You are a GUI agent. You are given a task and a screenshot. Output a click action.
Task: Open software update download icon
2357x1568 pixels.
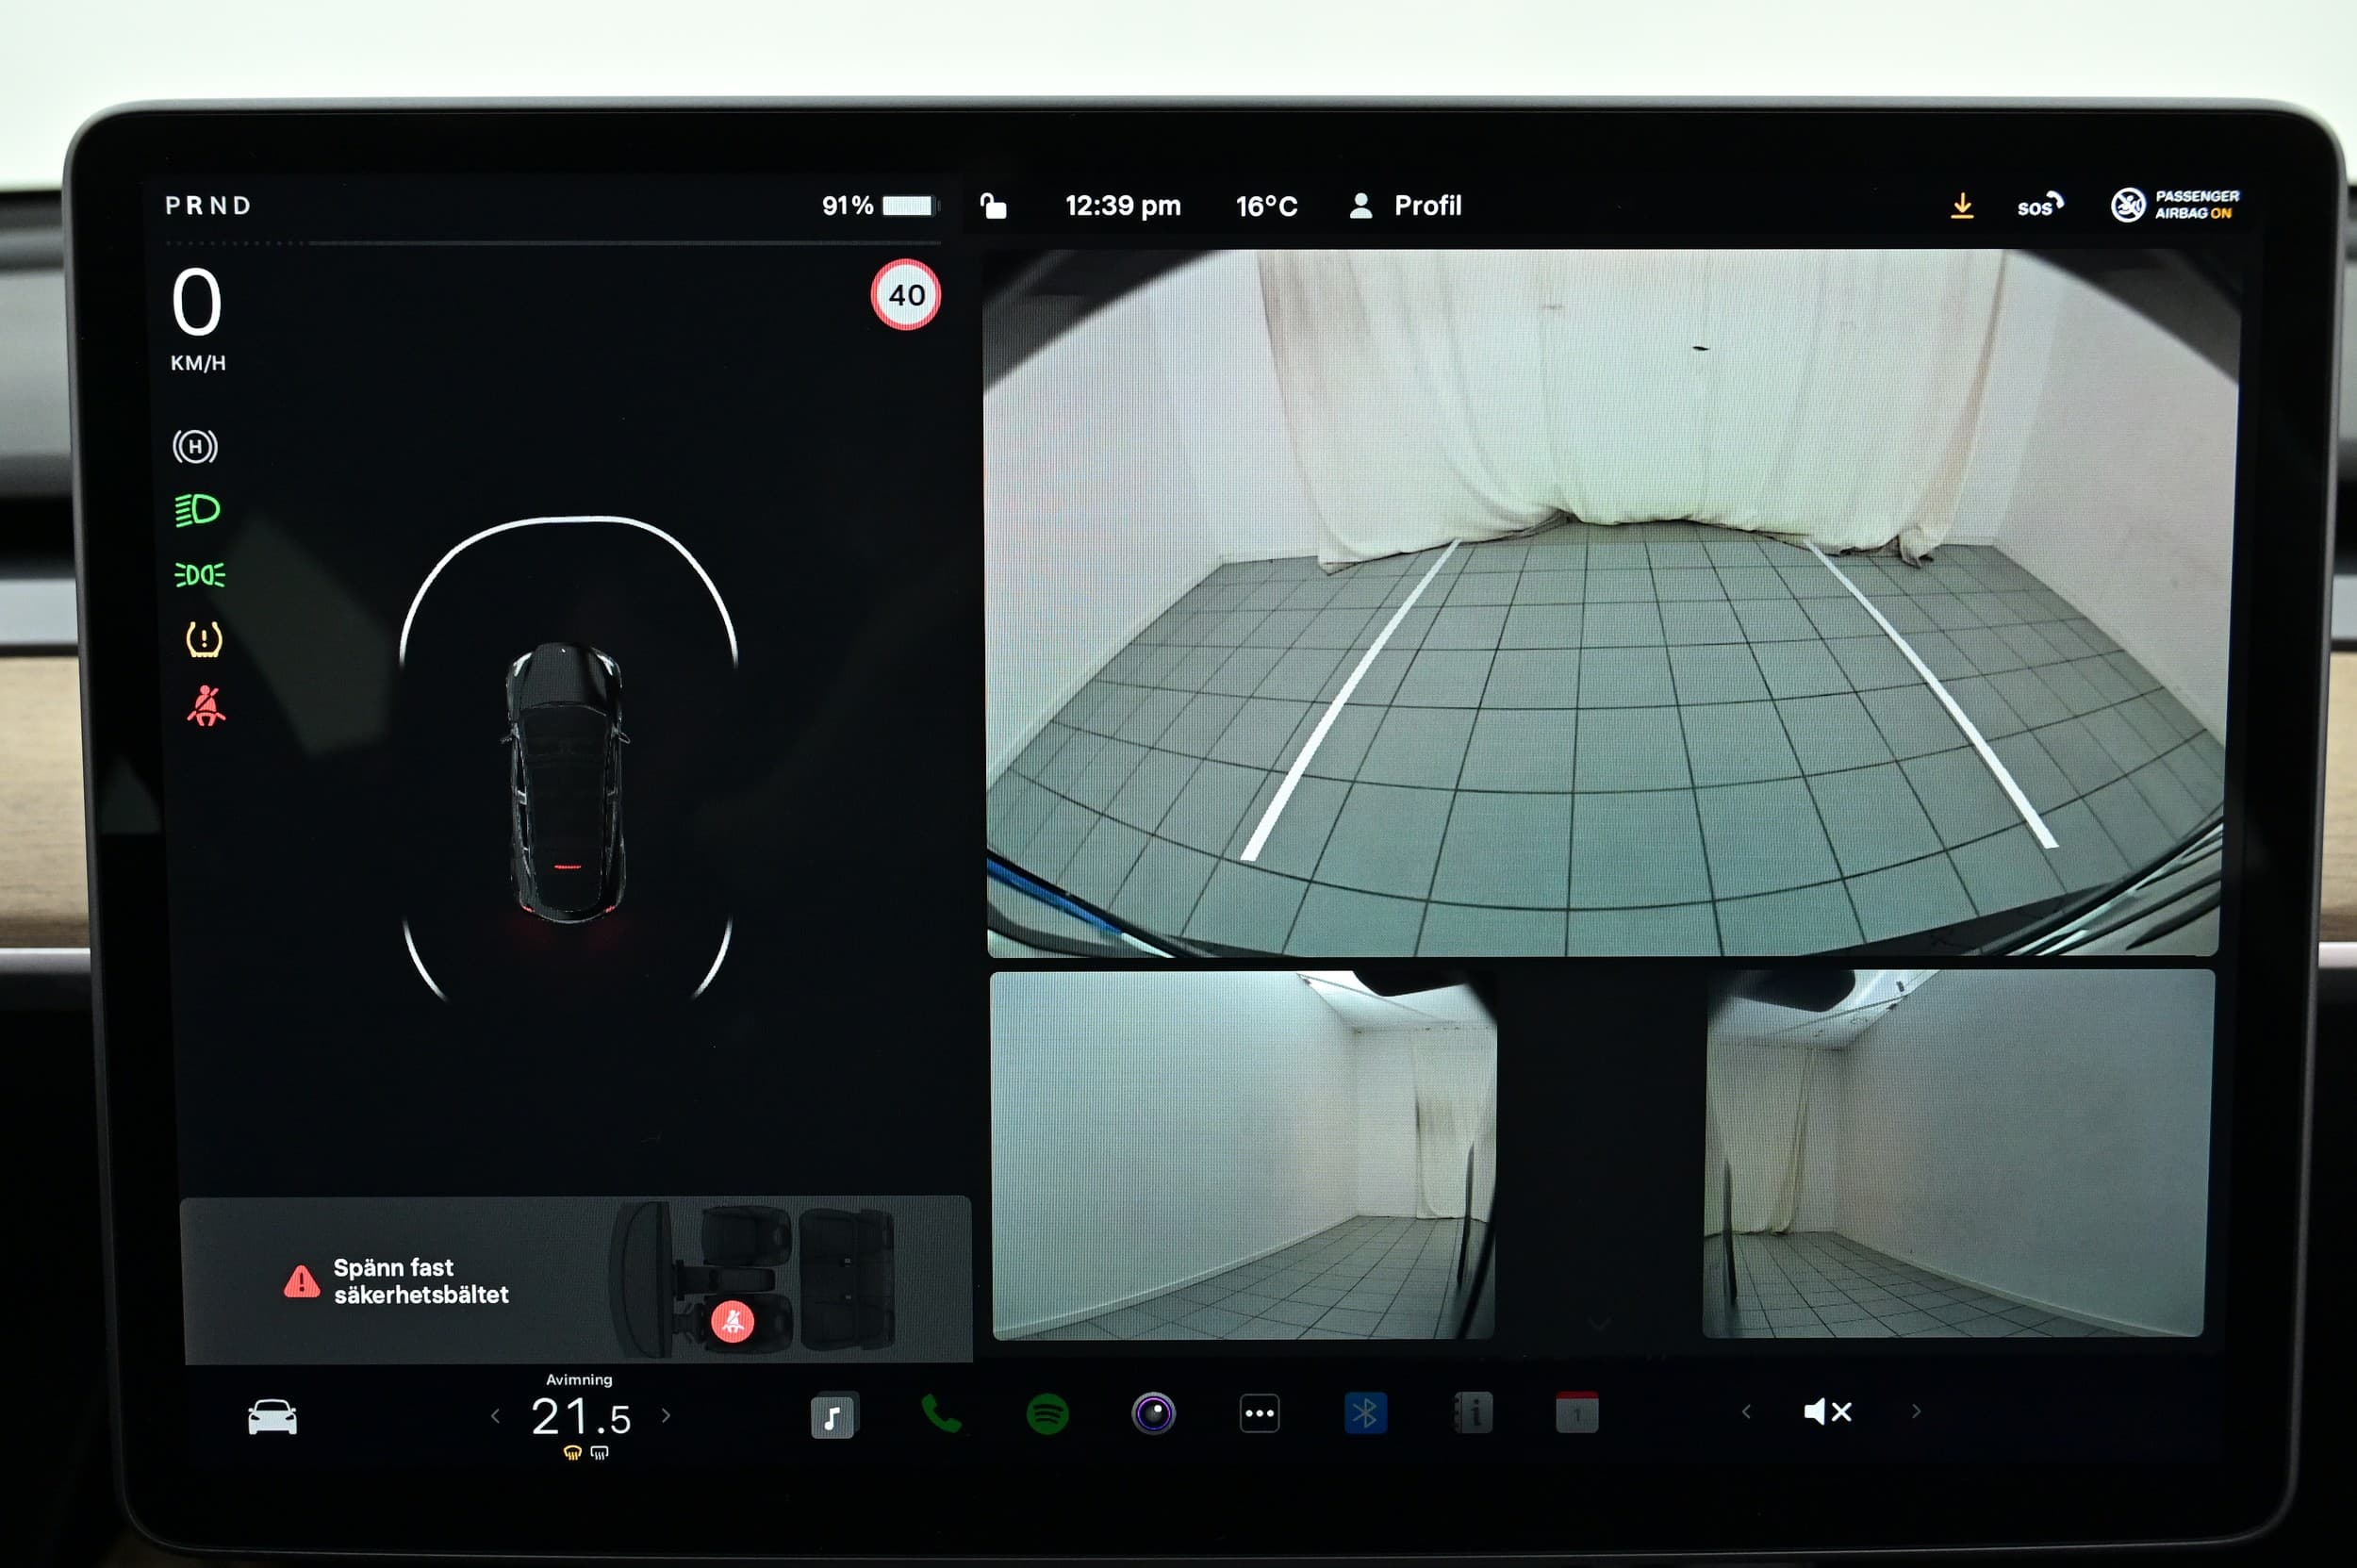click(x=1962, y=206)
